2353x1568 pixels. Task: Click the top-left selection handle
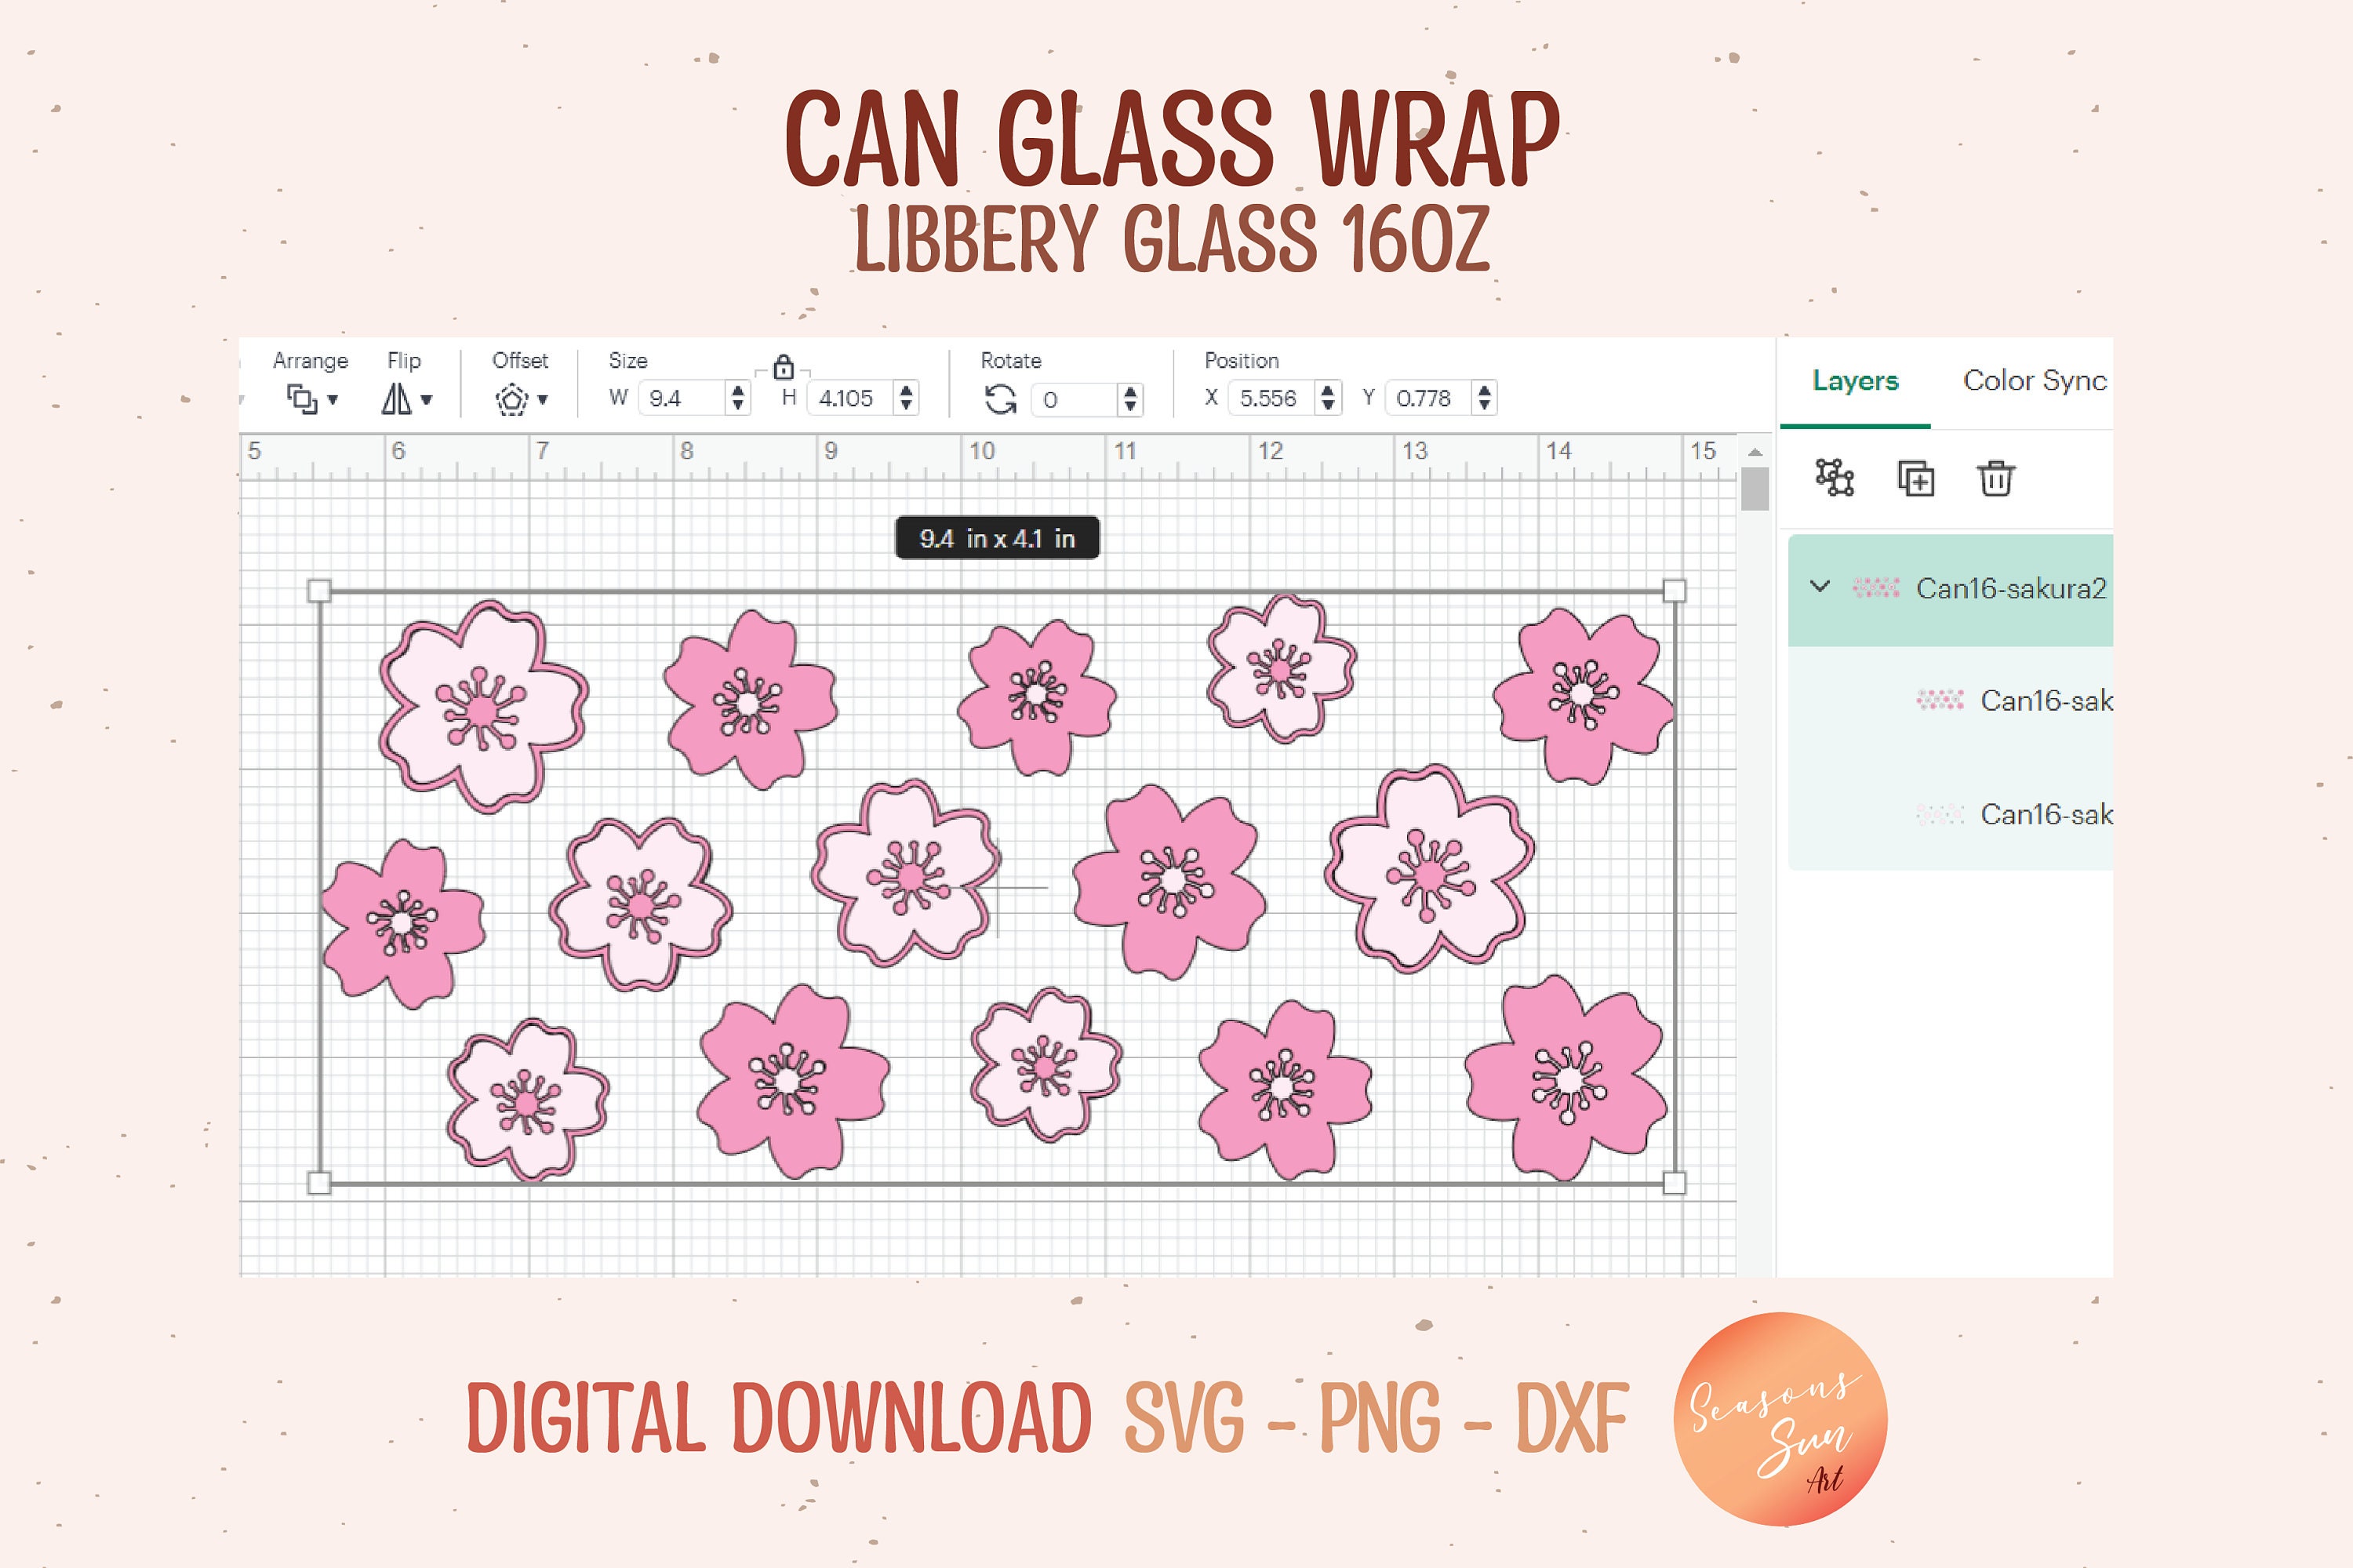(319, 591)
